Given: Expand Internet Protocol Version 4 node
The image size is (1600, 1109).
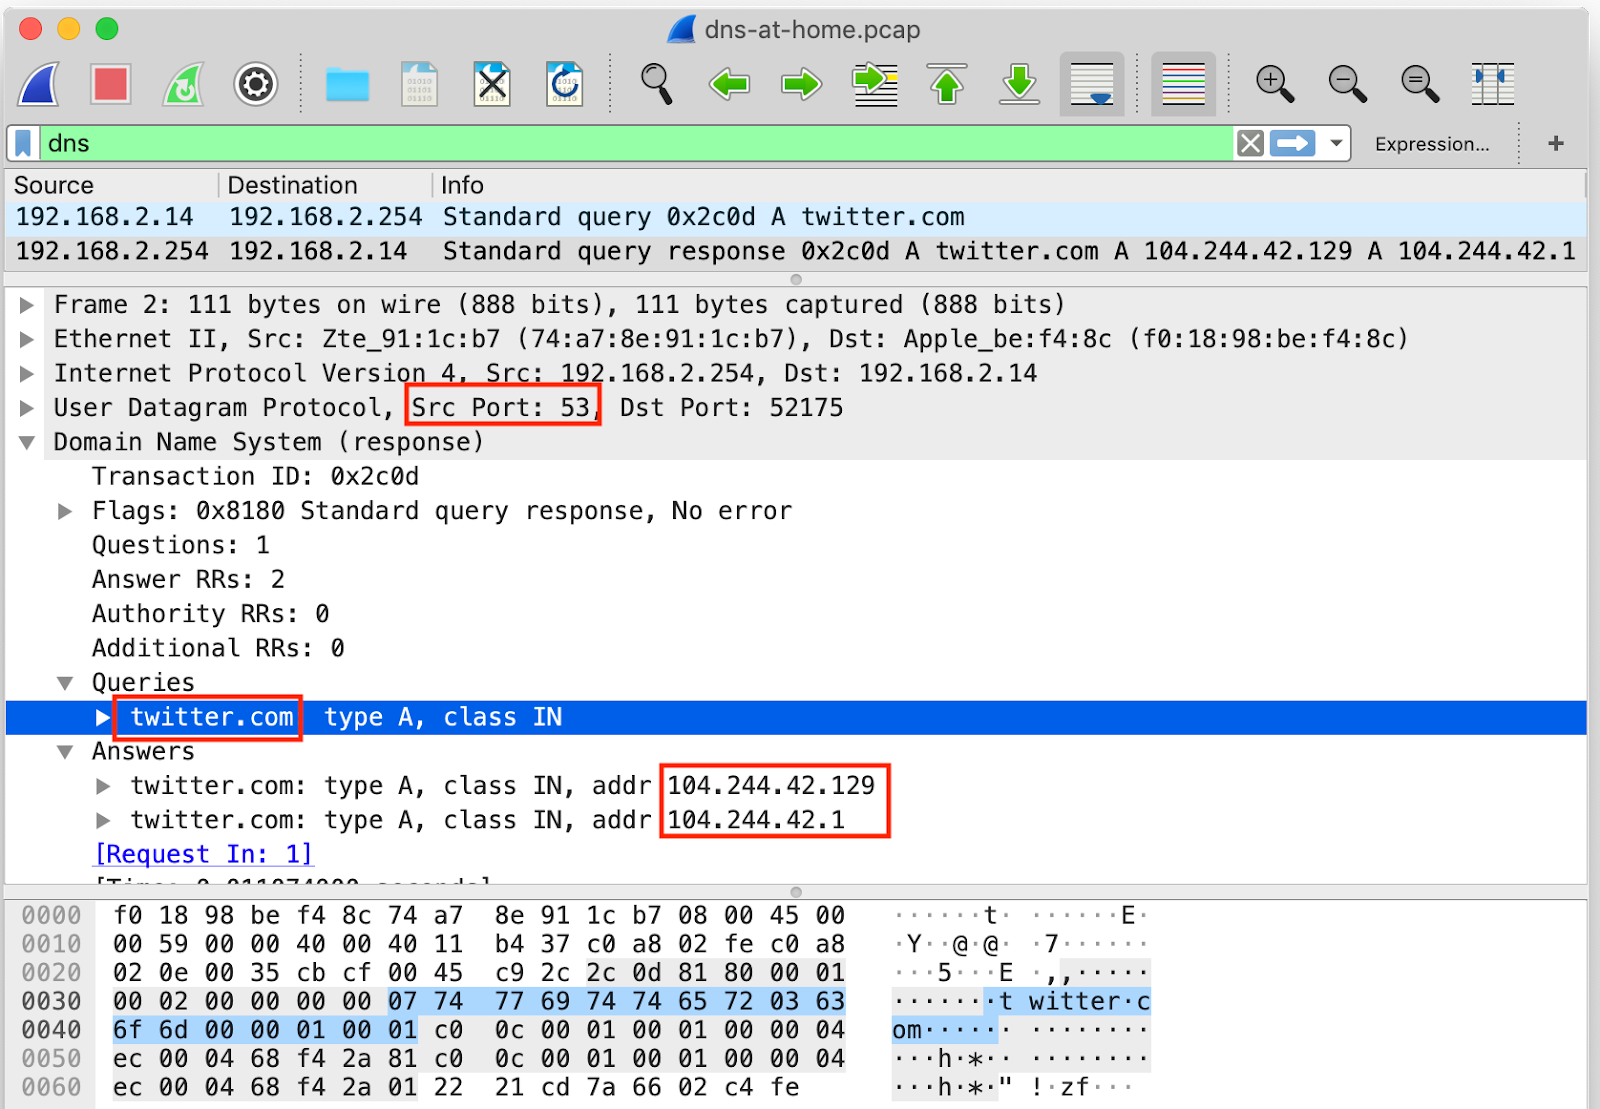Looking at the screenshot, I should pos(27,373).
